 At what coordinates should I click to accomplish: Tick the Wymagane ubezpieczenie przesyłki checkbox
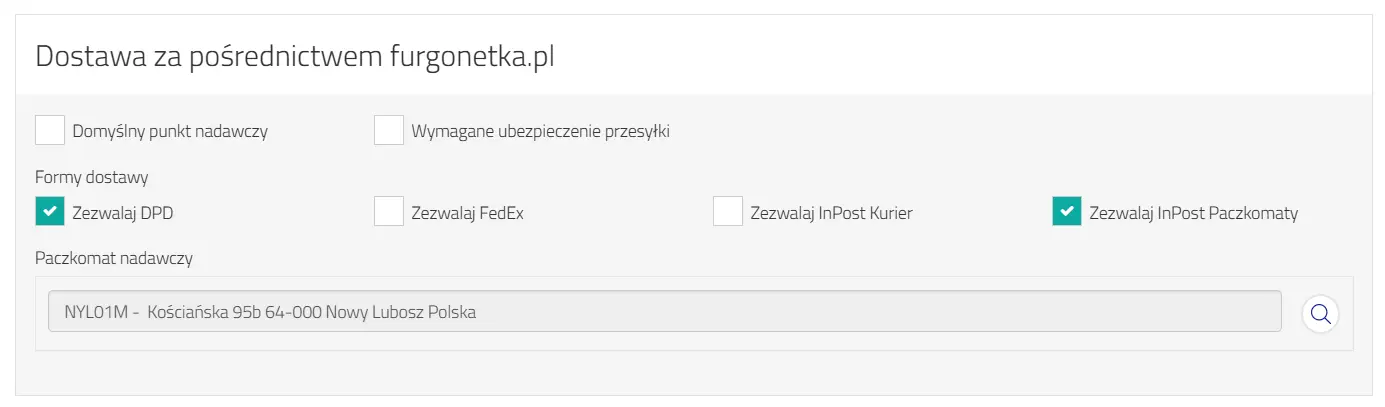pyautogui.click(x=389, y=130)
